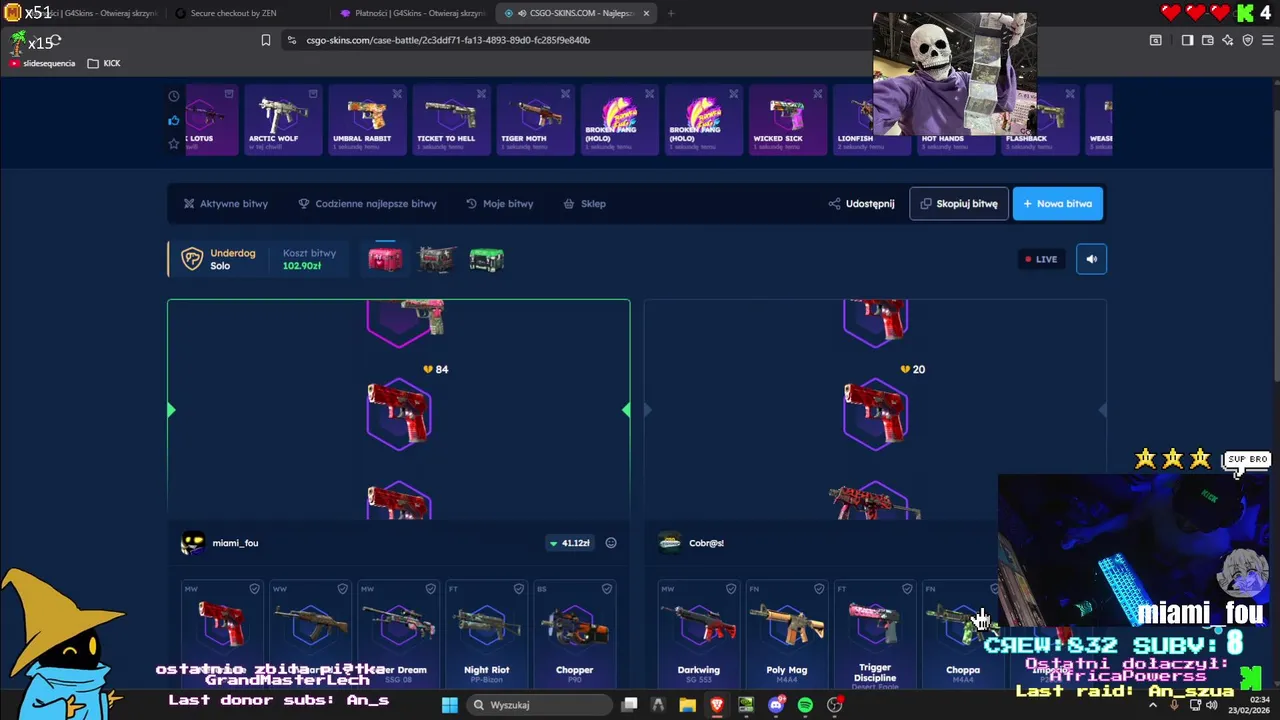
Task: Click the Darkwing SG 553 item card
Action: [699, 634]
